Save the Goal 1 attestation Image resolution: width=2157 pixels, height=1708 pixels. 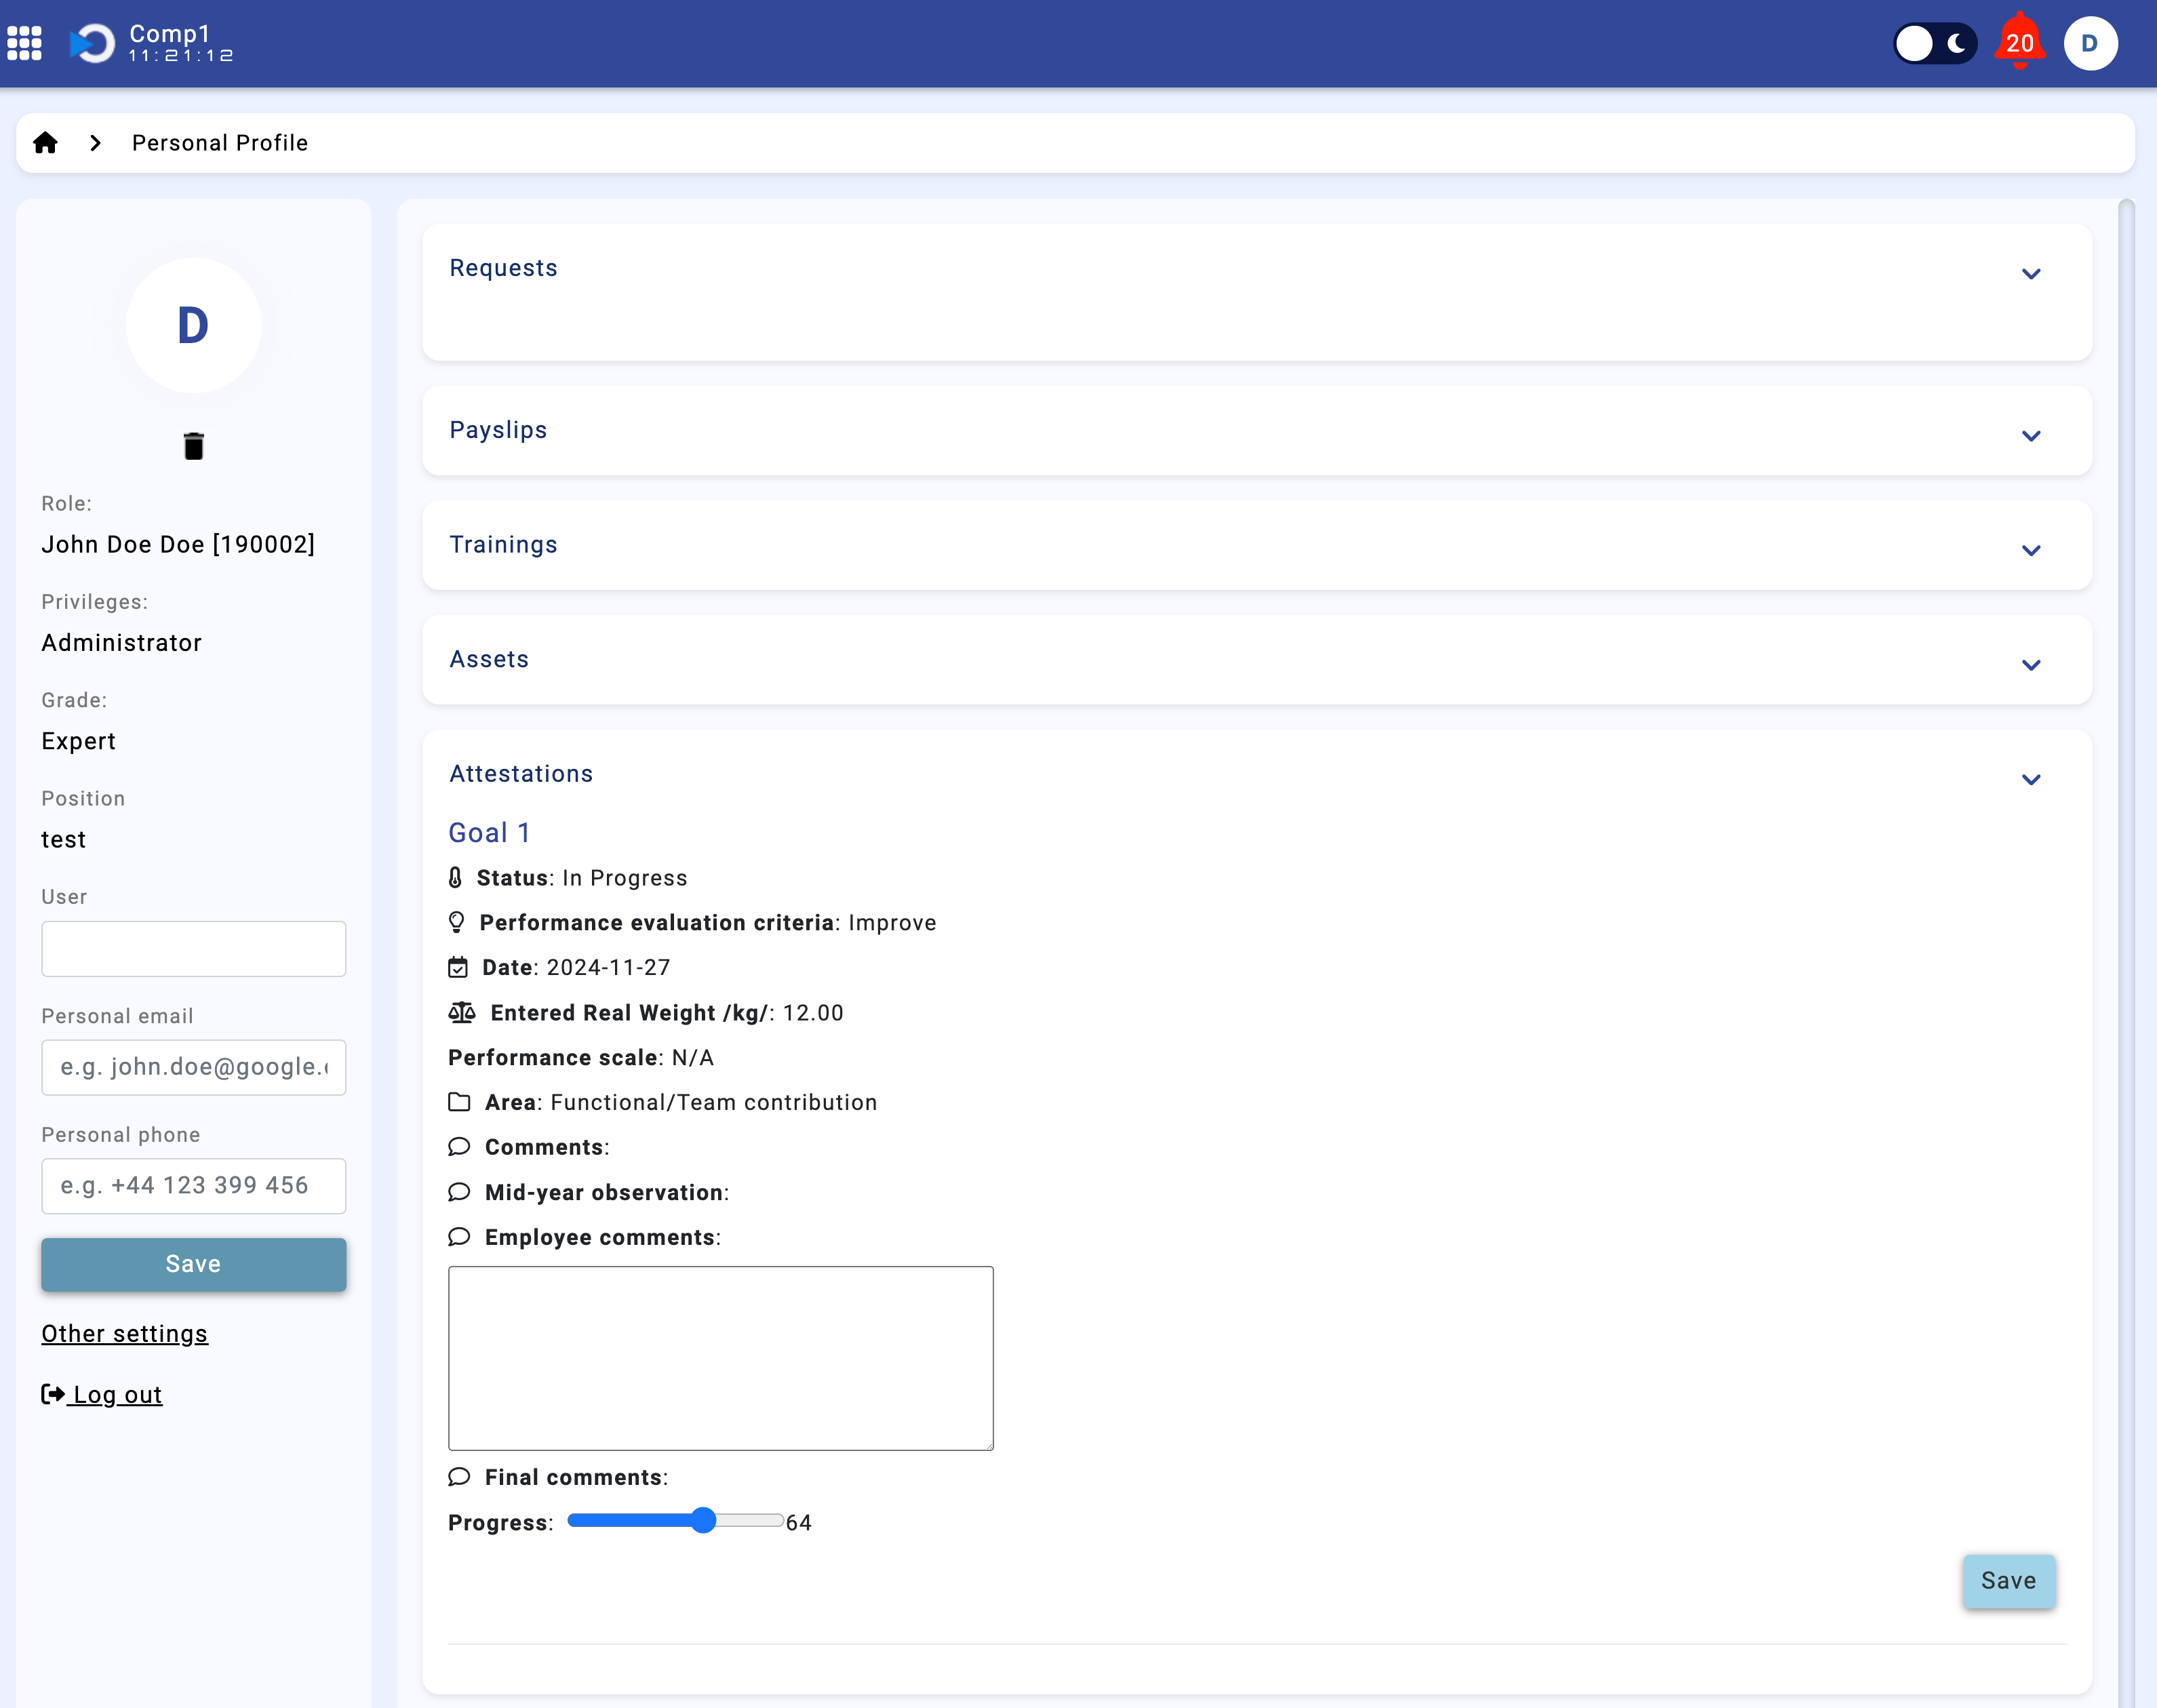click(2008, 1580)
